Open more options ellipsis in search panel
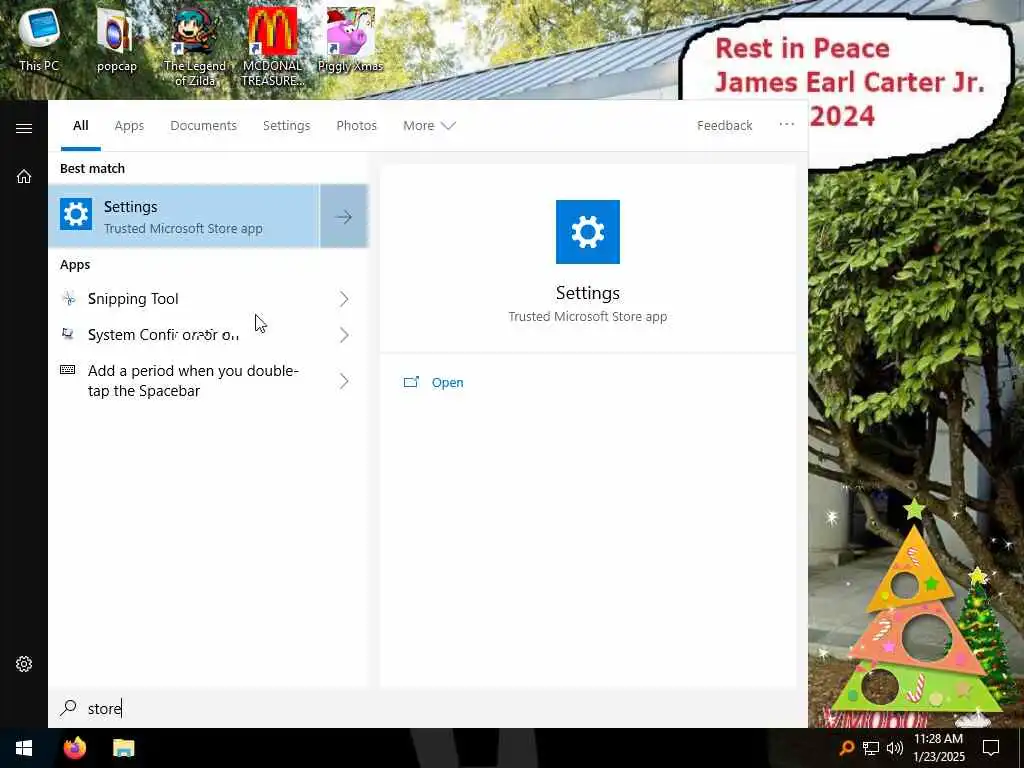The height and width of the screenshot is (768, 1024). click(786, 124)
